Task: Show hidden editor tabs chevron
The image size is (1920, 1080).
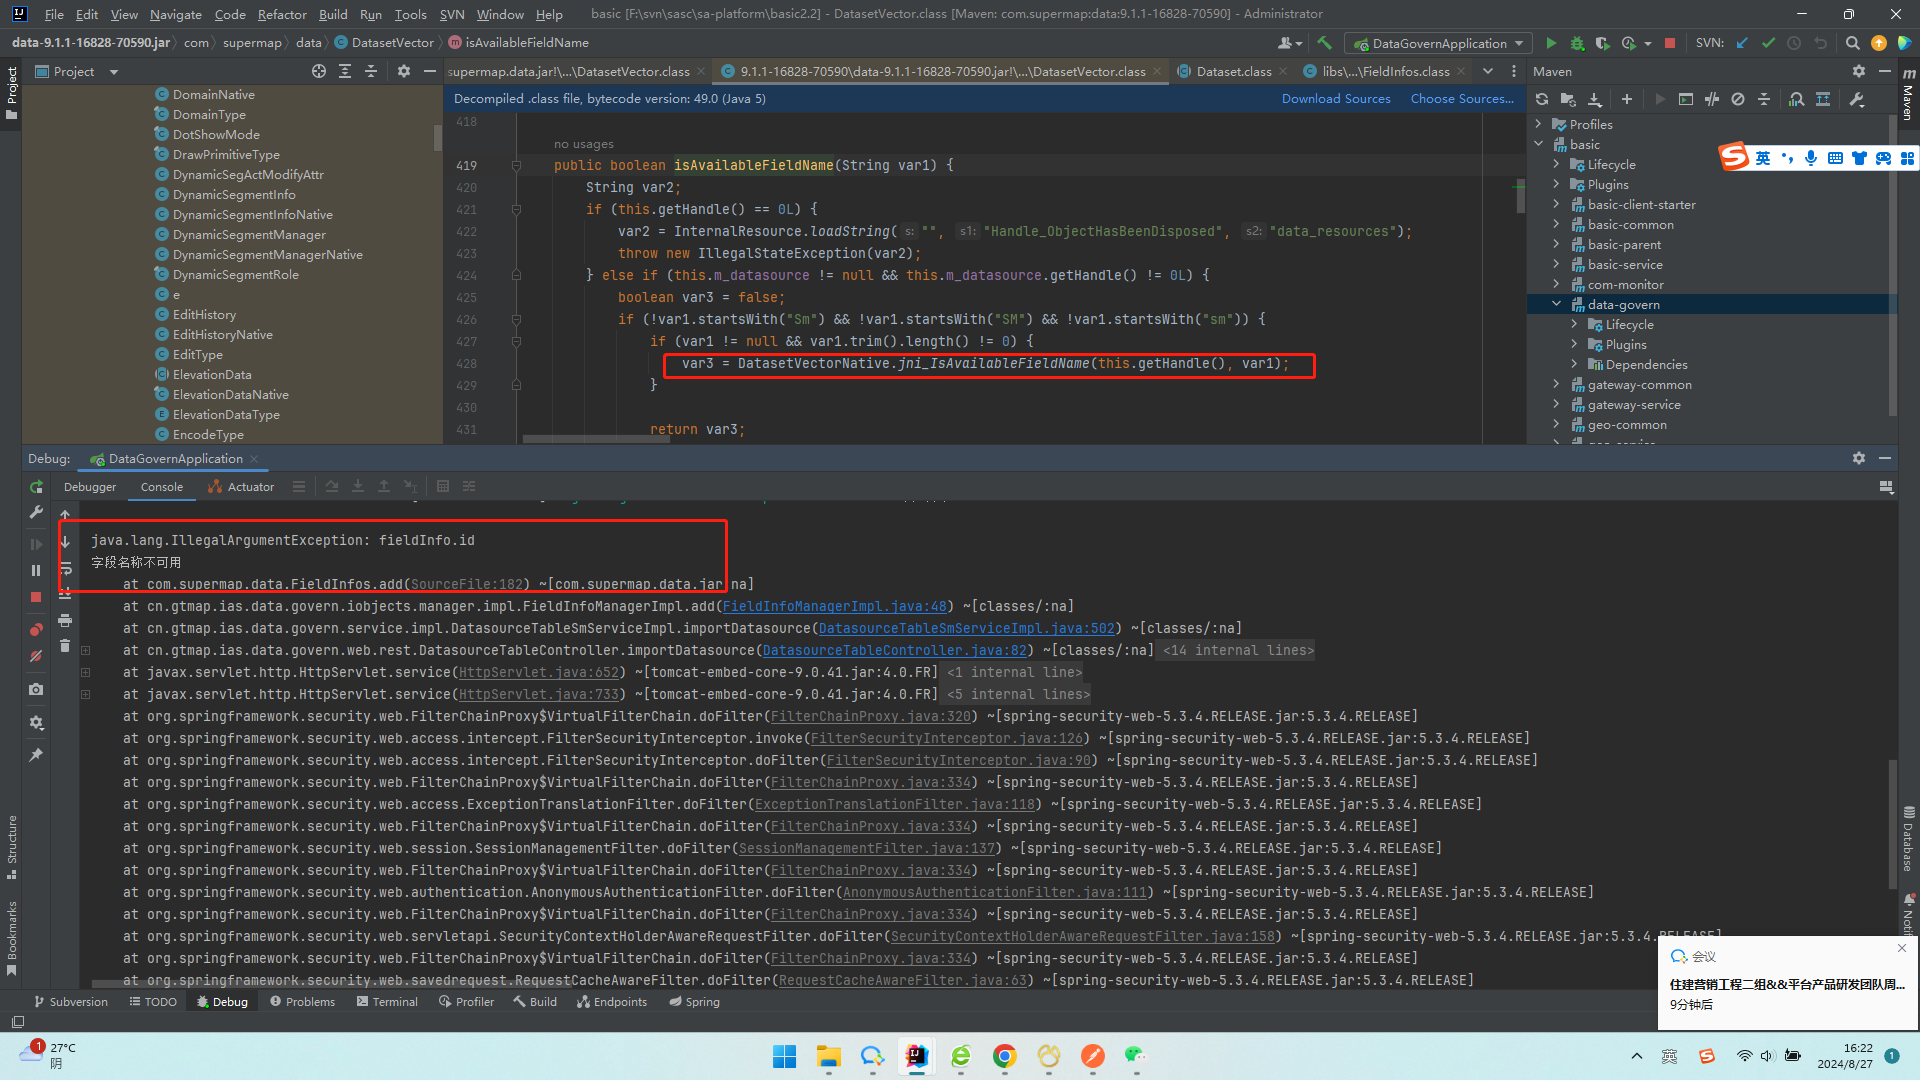Action: click(x=1488, y=71)
